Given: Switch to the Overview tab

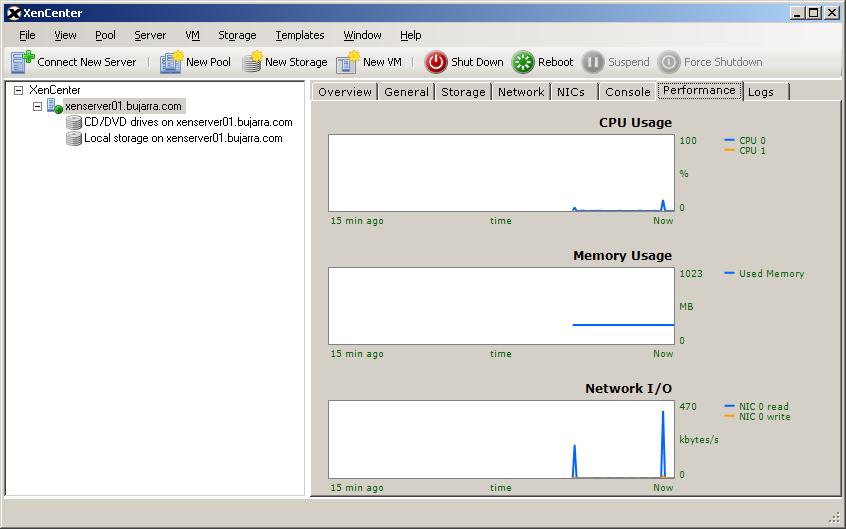Looking at the screenshot, I should tap(345, 92).
